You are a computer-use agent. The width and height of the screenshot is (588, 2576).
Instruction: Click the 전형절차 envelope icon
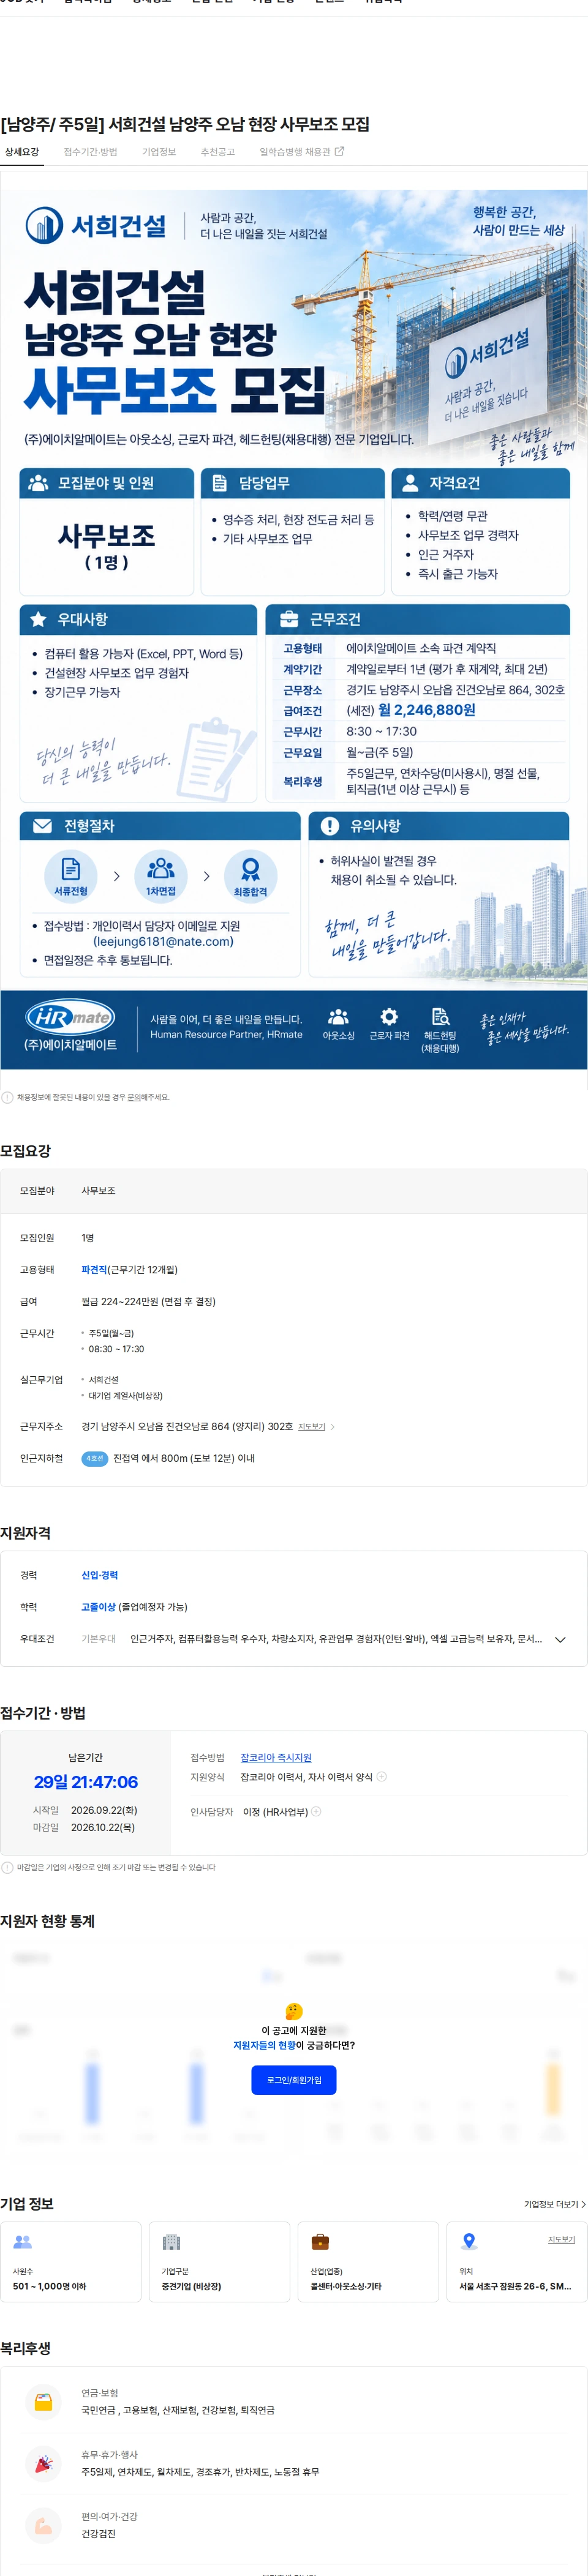point(42,826)
